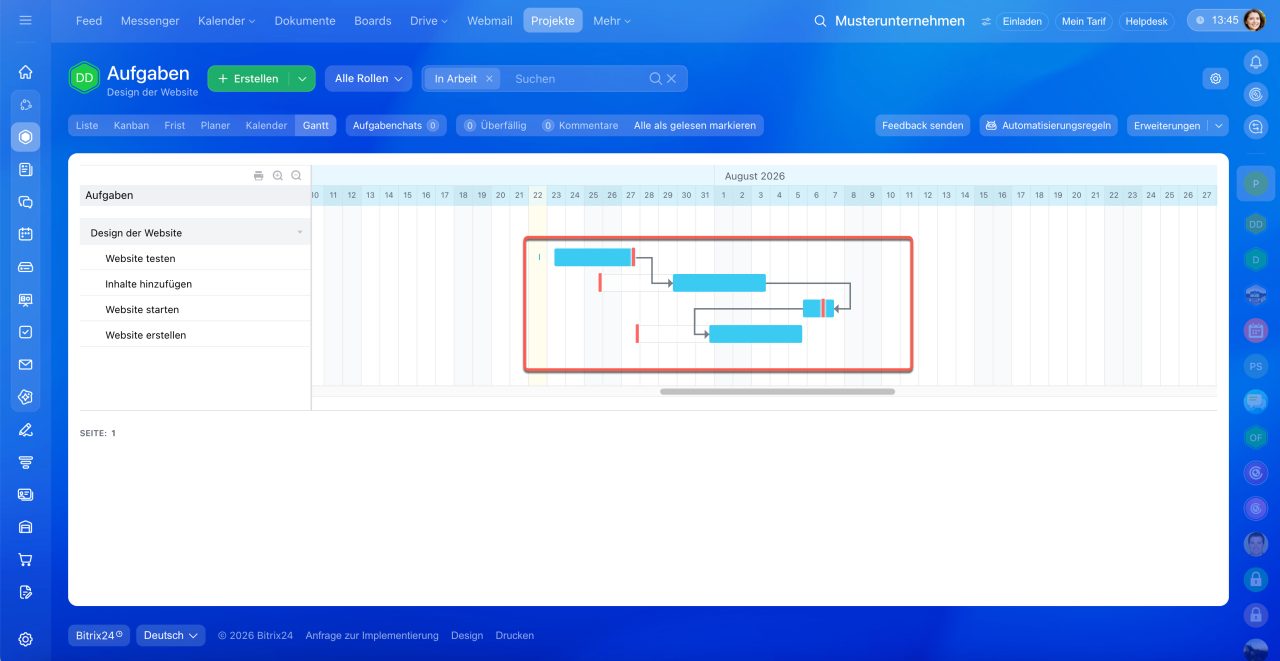The image size is (1280, 661).
Task: Expand the Erstellen button dropdown arrow
Action: [302, 79]
